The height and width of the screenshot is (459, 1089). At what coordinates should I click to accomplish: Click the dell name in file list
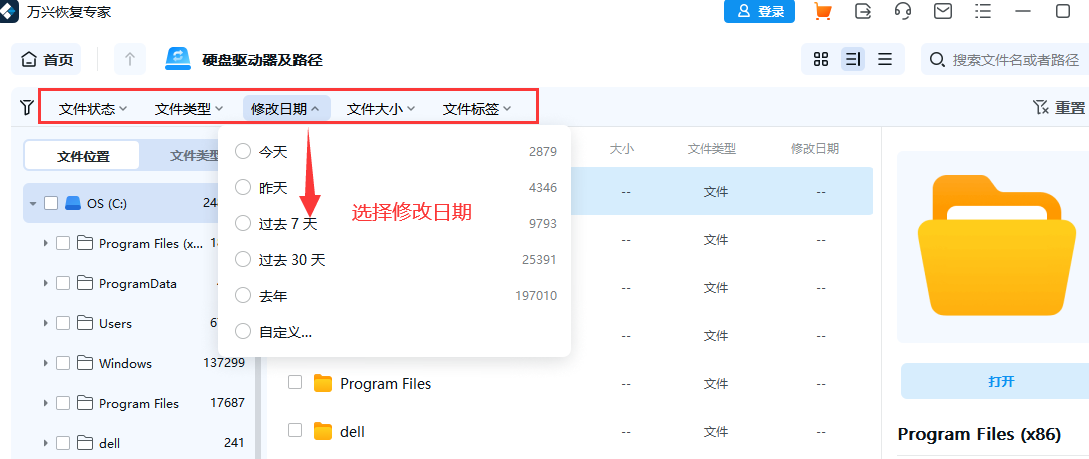click(353, 431)
